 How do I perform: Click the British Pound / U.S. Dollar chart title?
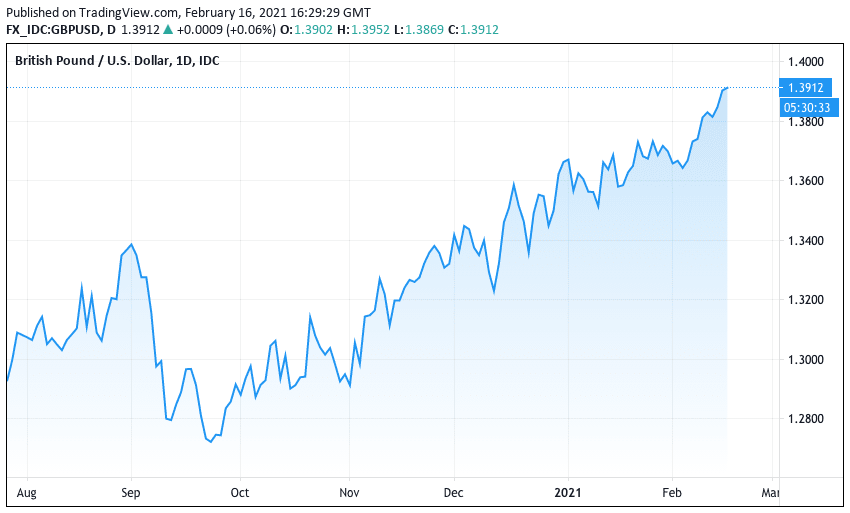[x=117, y=61]
